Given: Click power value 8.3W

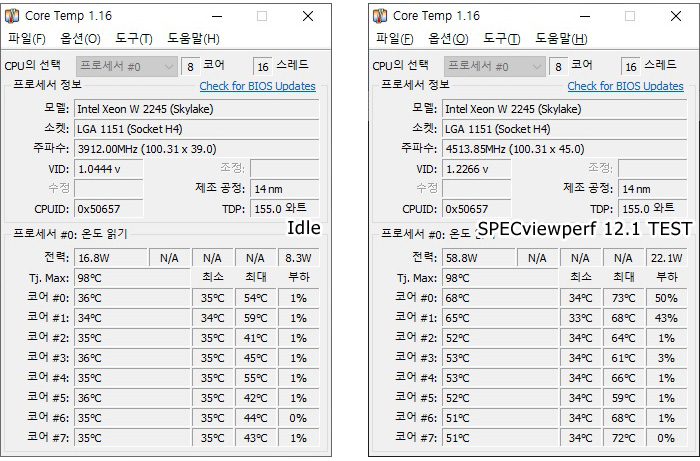Looking at the screenshot, I should (x=298, y=258).
